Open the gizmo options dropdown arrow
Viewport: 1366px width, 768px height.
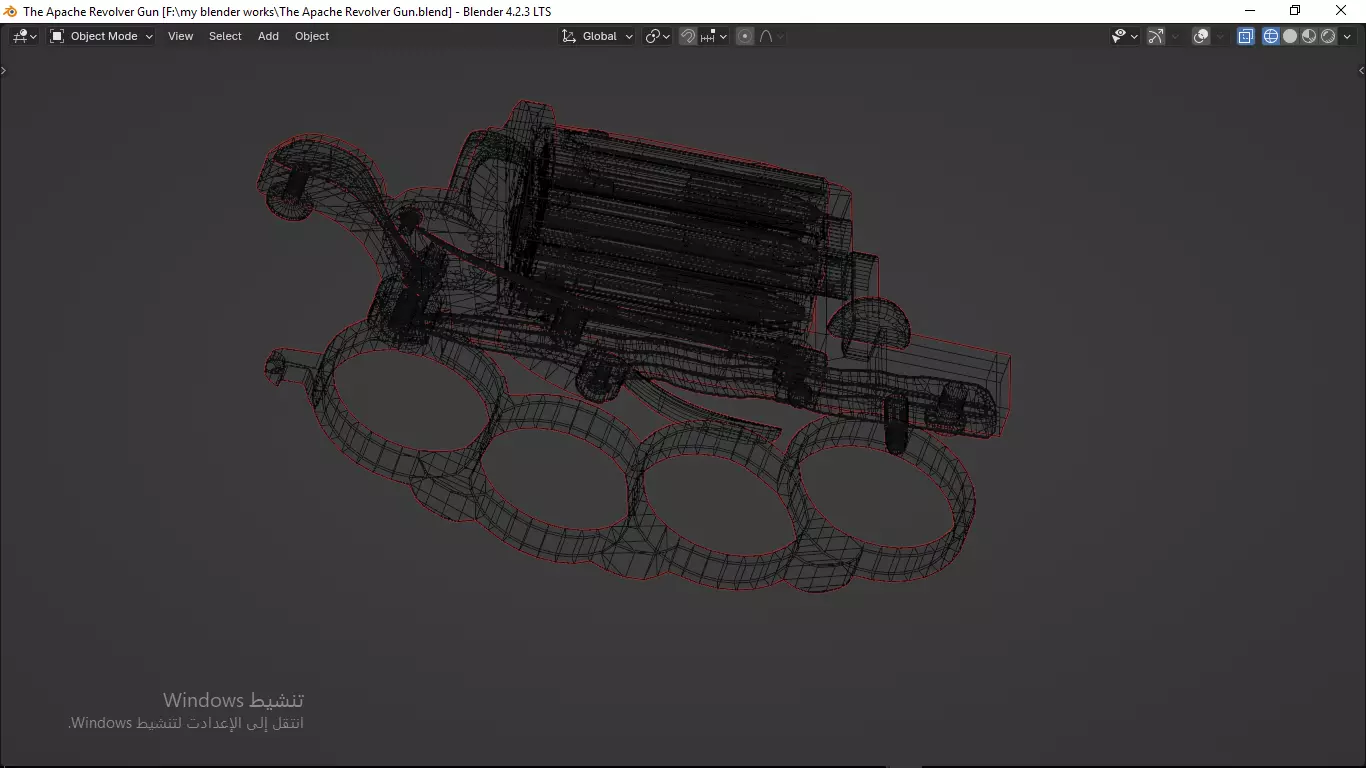[1175, 36]
